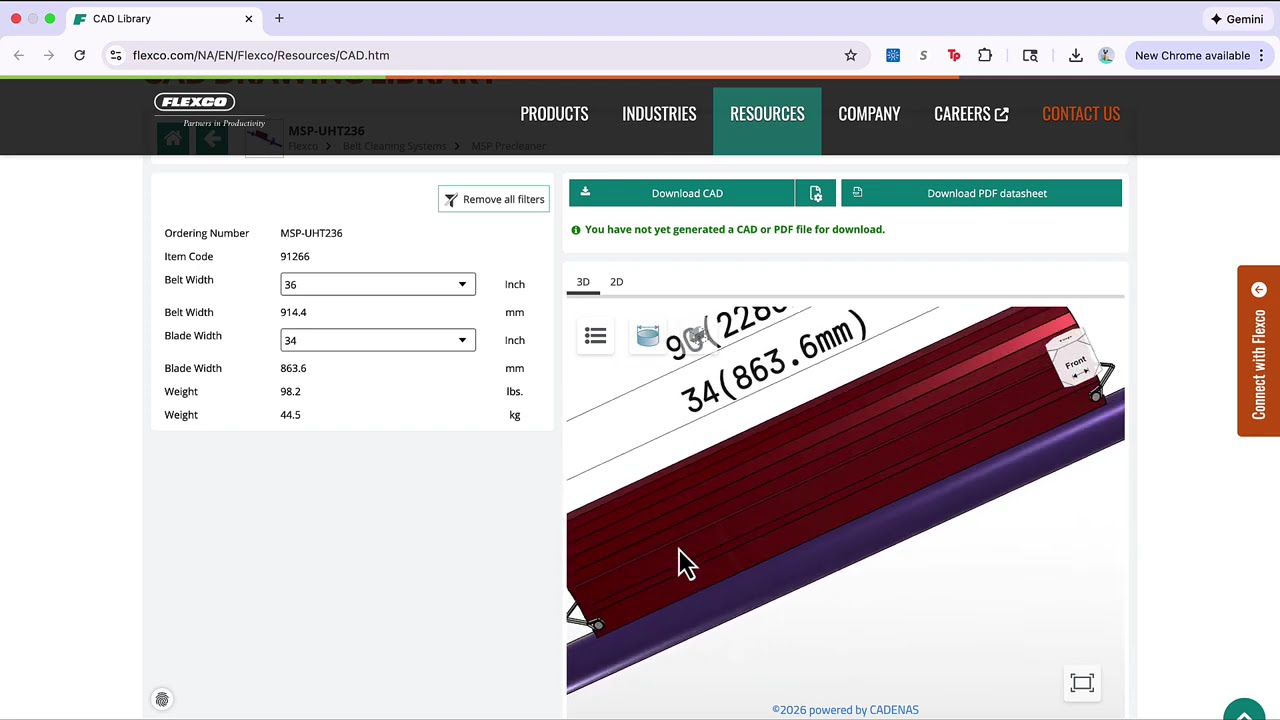Close the CAD Library tab

click(x=249, y=18)
